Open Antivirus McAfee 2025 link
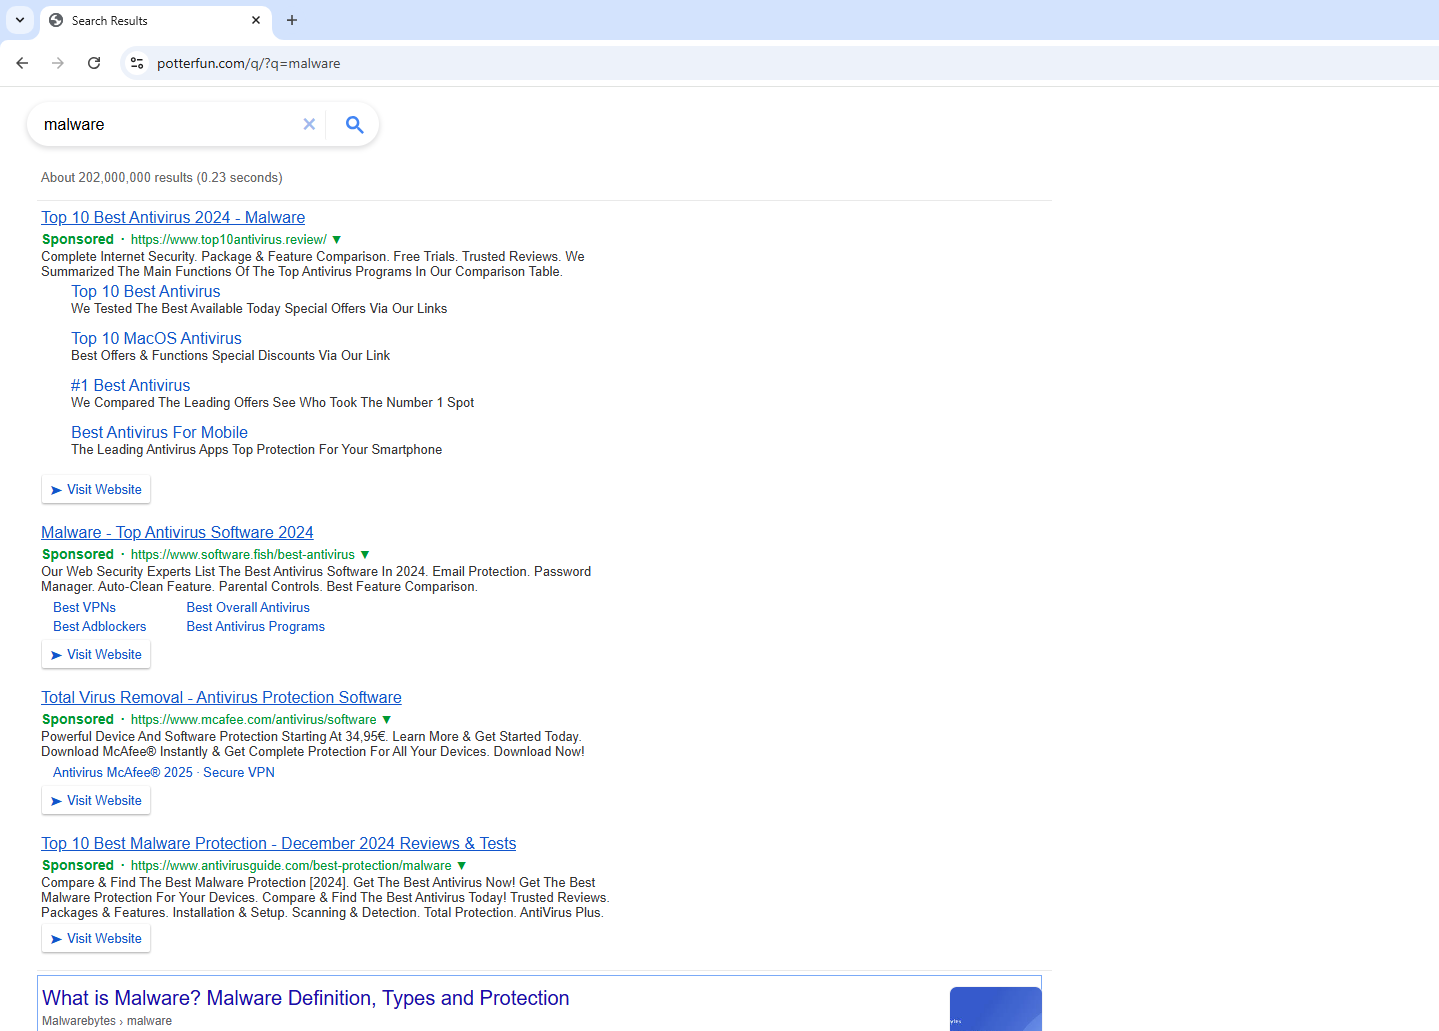 coord(122,772)
